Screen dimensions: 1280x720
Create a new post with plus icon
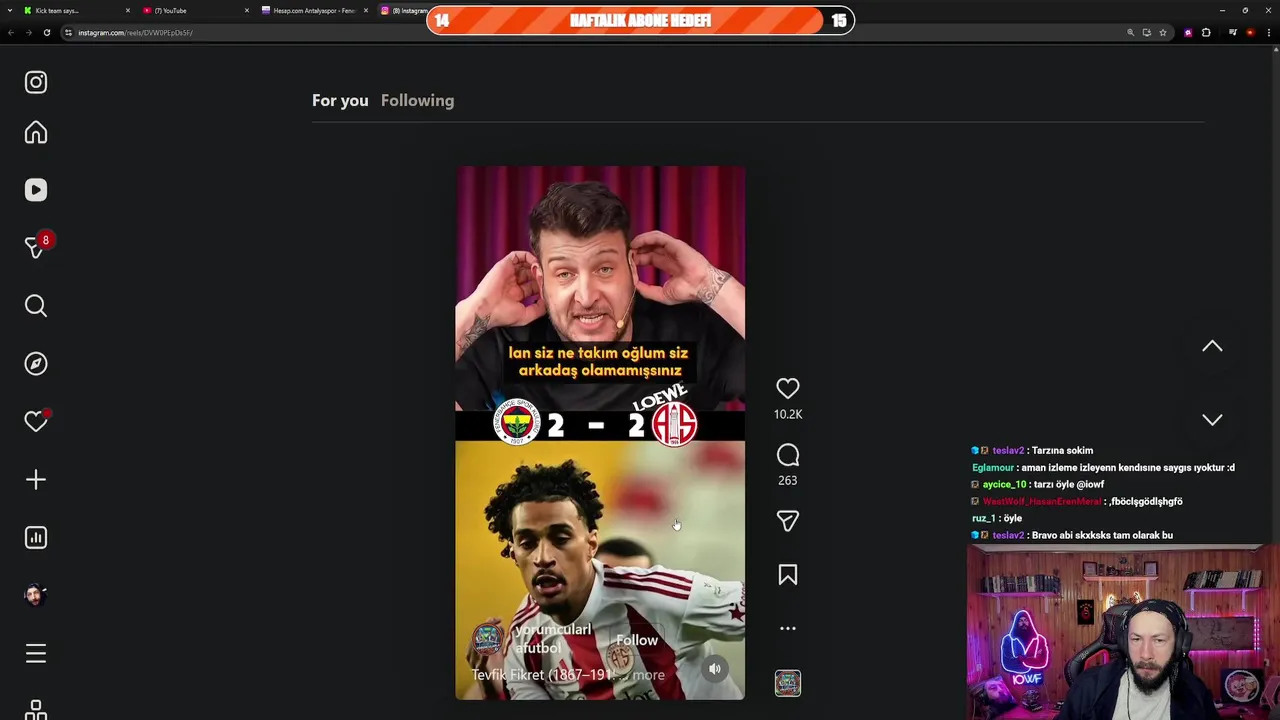tap(36, 480)
